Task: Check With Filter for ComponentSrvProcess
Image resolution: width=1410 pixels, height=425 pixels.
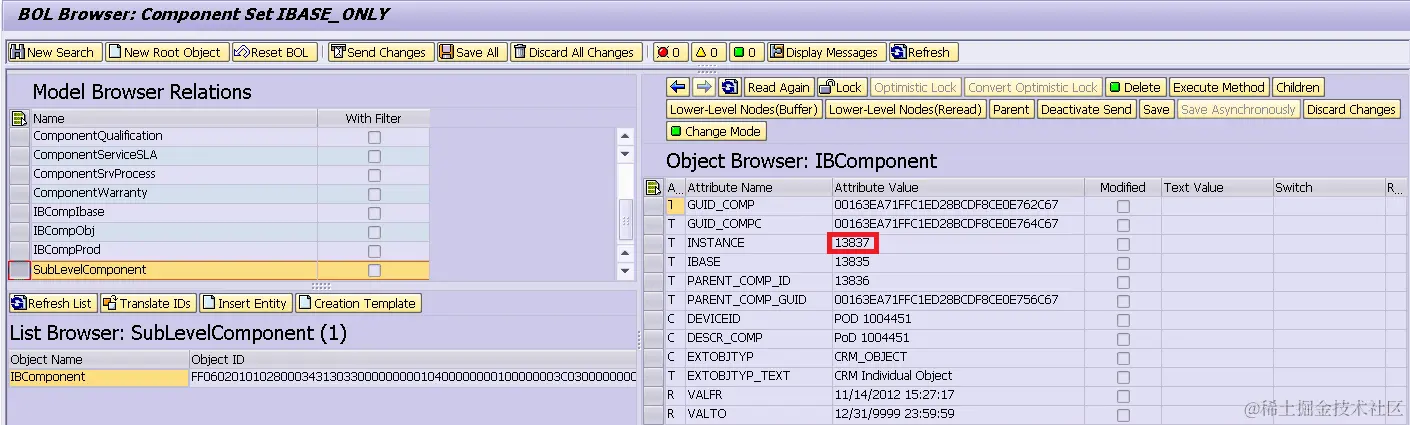Action: tap(374, 175)
